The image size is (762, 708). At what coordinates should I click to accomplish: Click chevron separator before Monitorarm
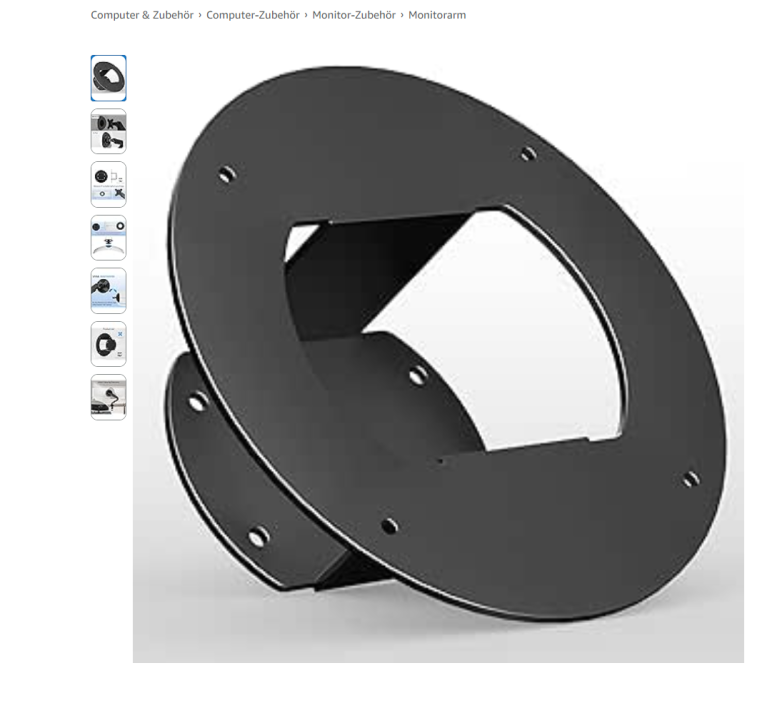click(x=402, y=15)
